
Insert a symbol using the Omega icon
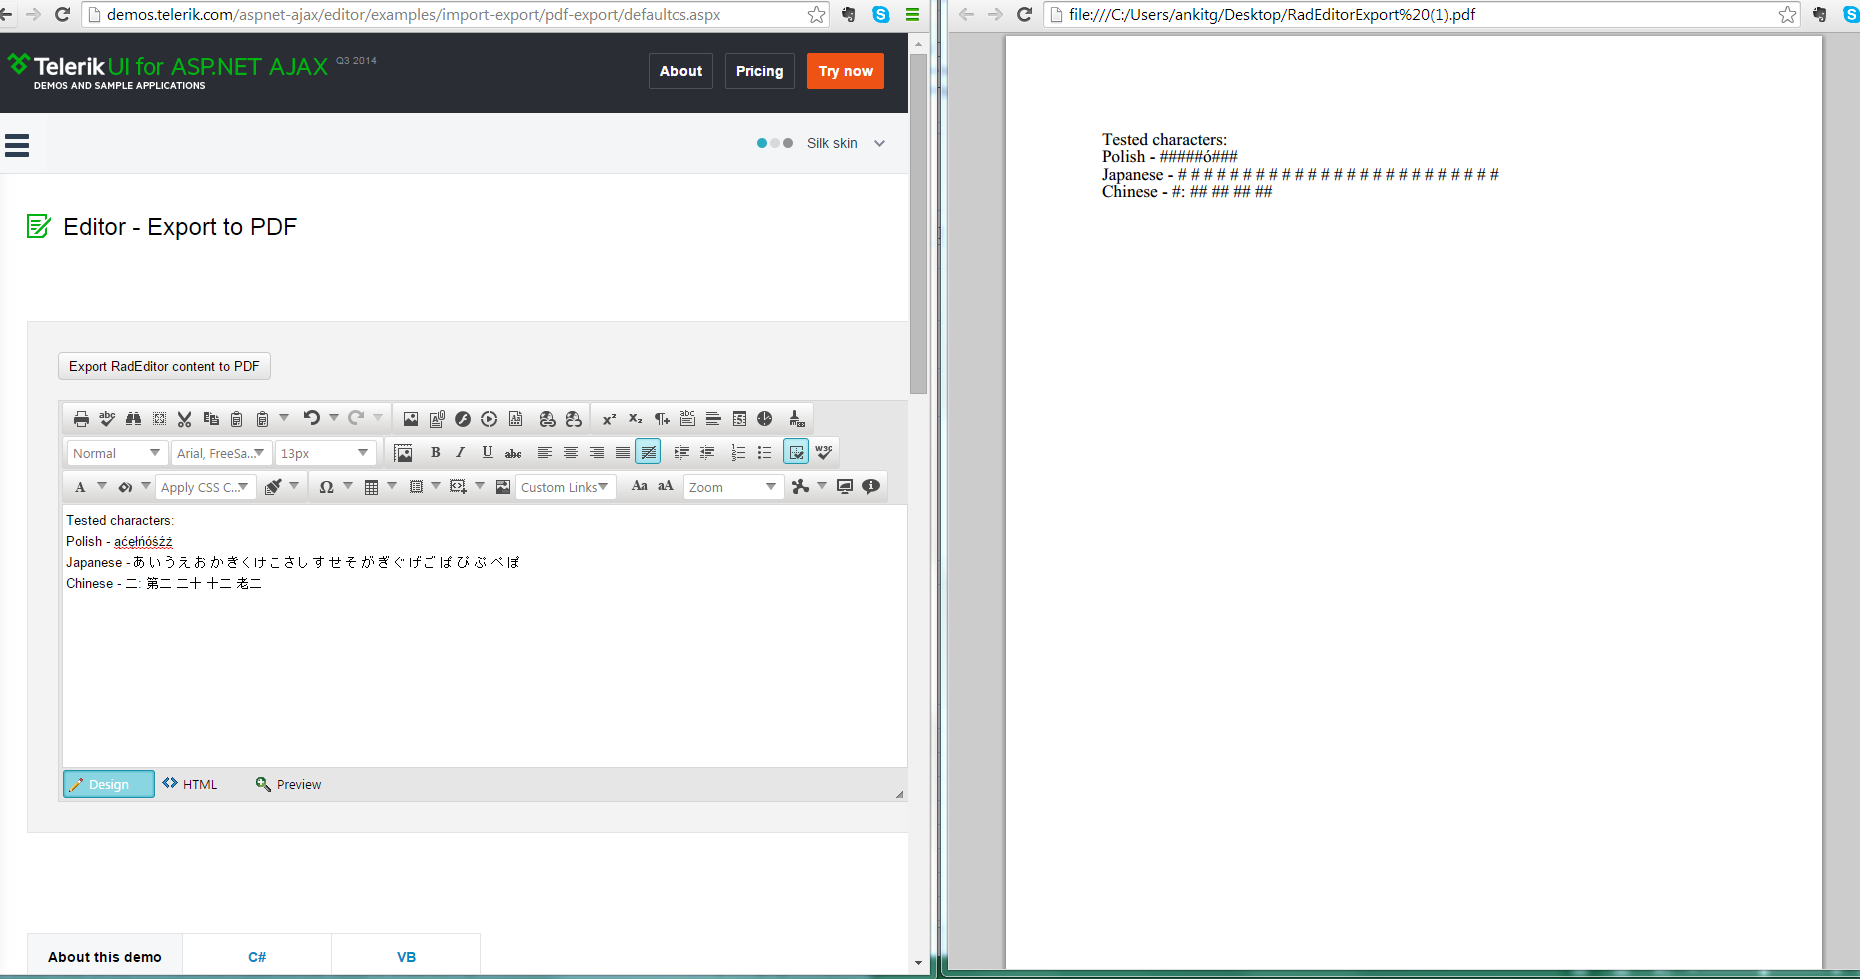click(326, 487)
